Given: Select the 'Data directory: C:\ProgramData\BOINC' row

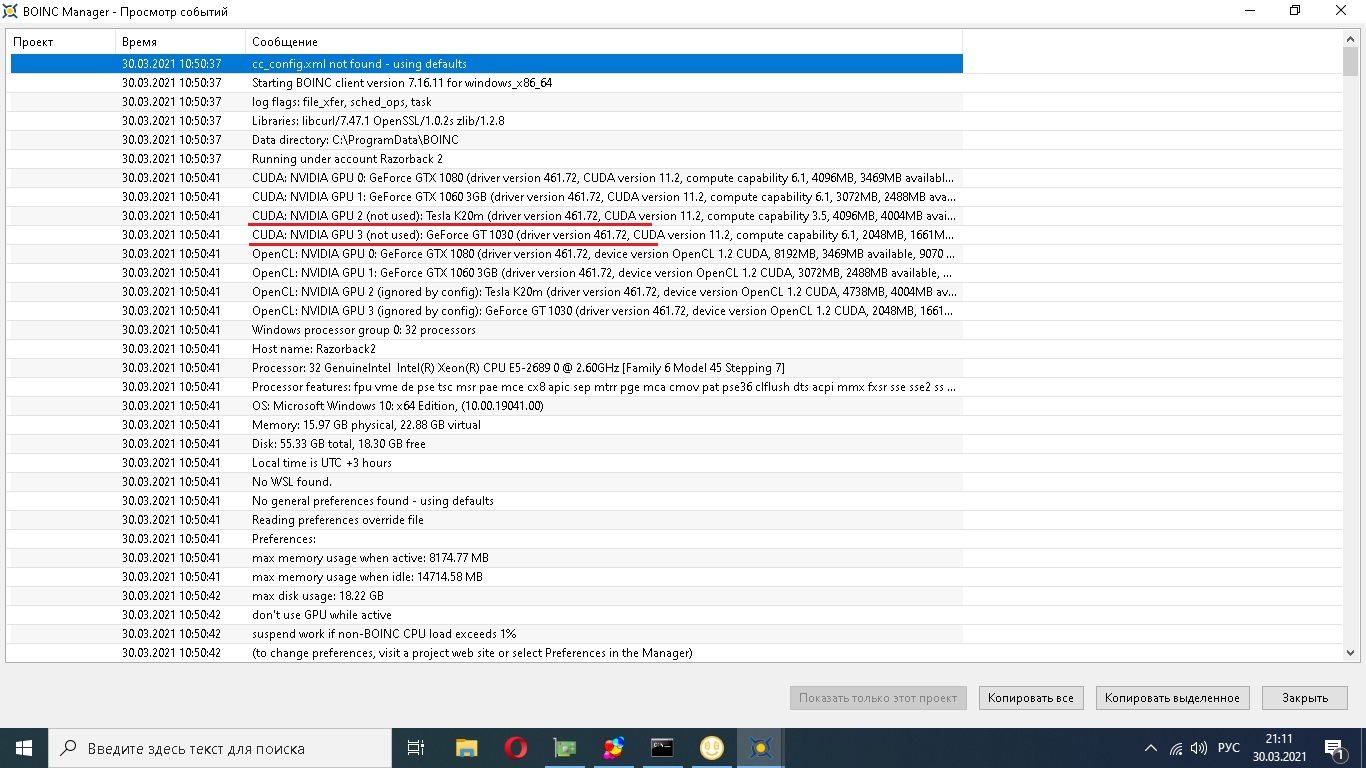Looking at the screenshot, I should pos(486,140).
